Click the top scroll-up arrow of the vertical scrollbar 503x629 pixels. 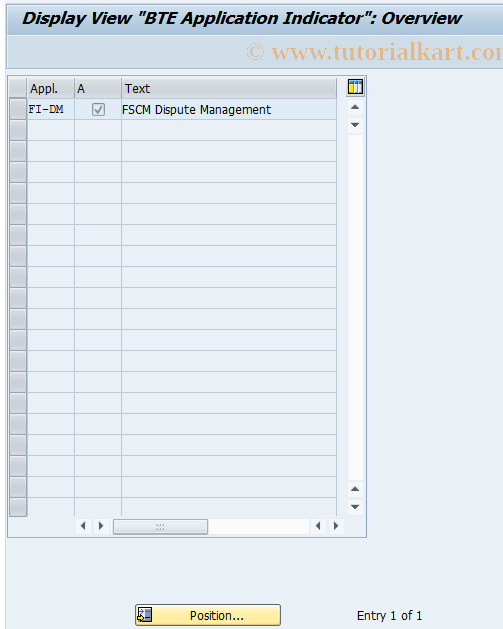coord(355,107)
